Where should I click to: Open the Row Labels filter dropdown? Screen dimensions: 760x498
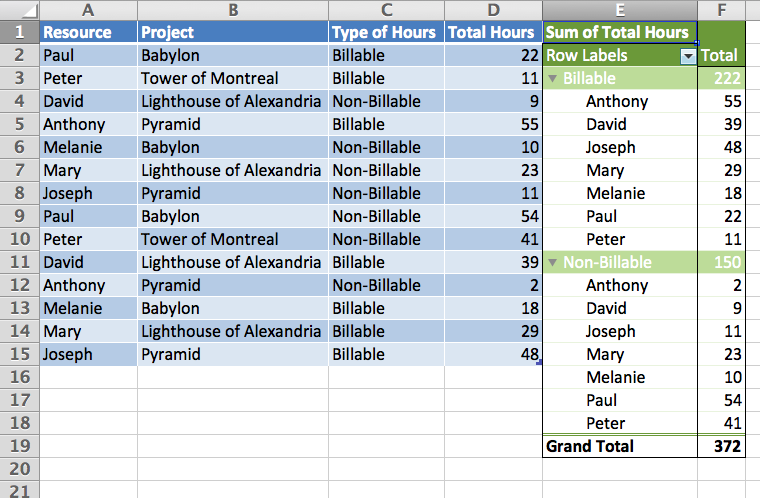[x=688, y=56]
